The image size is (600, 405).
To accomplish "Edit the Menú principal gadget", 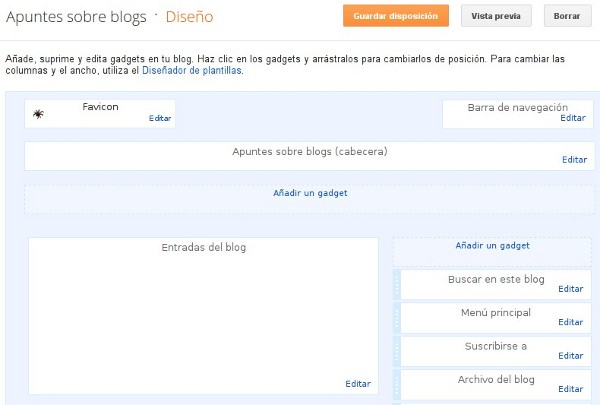I will point(570,322).
